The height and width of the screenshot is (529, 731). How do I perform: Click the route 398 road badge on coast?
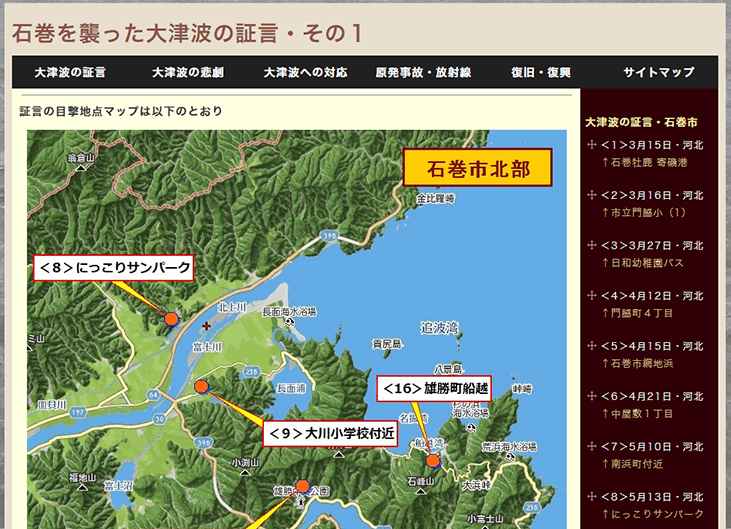pyautogui.click(x=330, y=235)
